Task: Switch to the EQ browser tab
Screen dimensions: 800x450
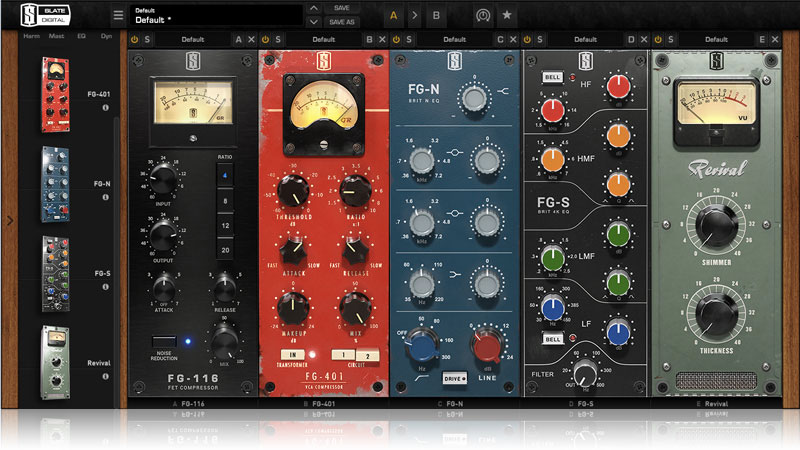Action: tap(83, 39)
